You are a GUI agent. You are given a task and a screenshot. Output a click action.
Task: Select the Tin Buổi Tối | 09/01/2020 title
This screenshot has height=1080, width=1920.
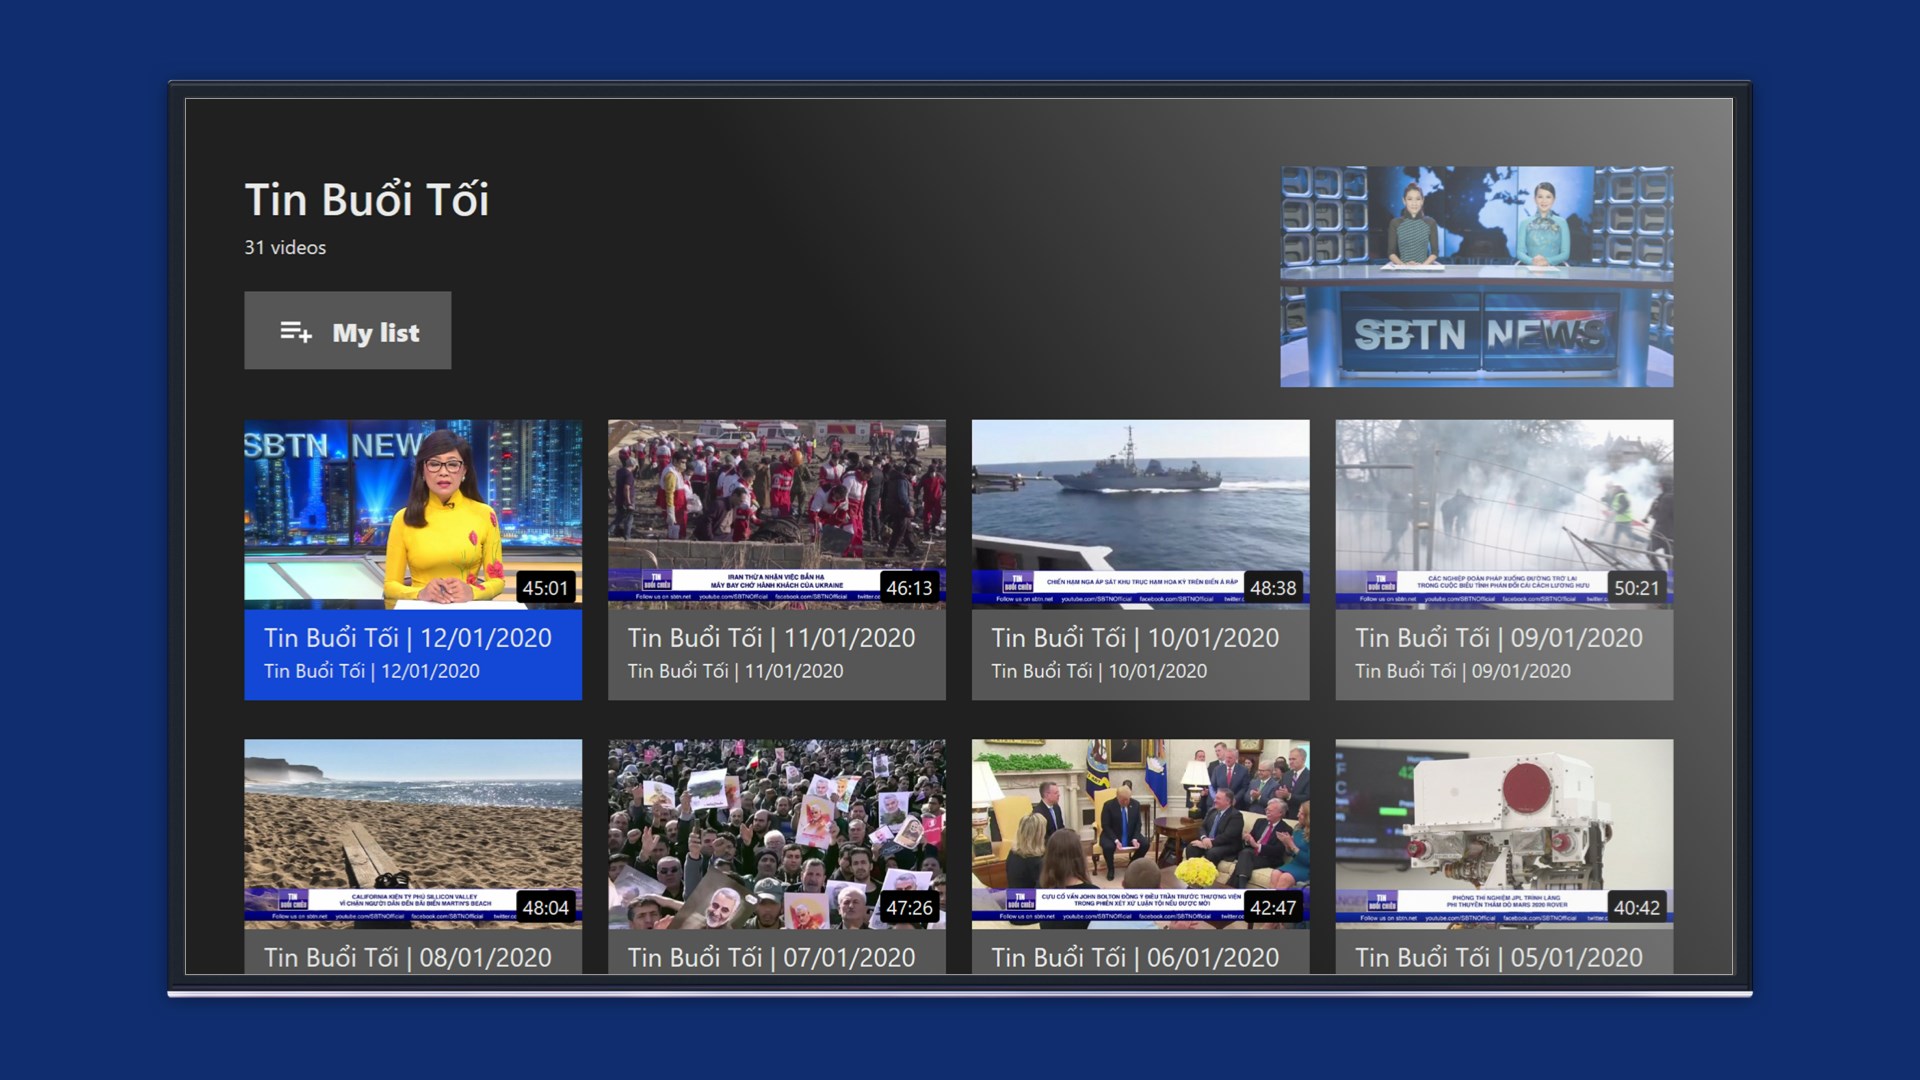click(x=1498, y=638)
